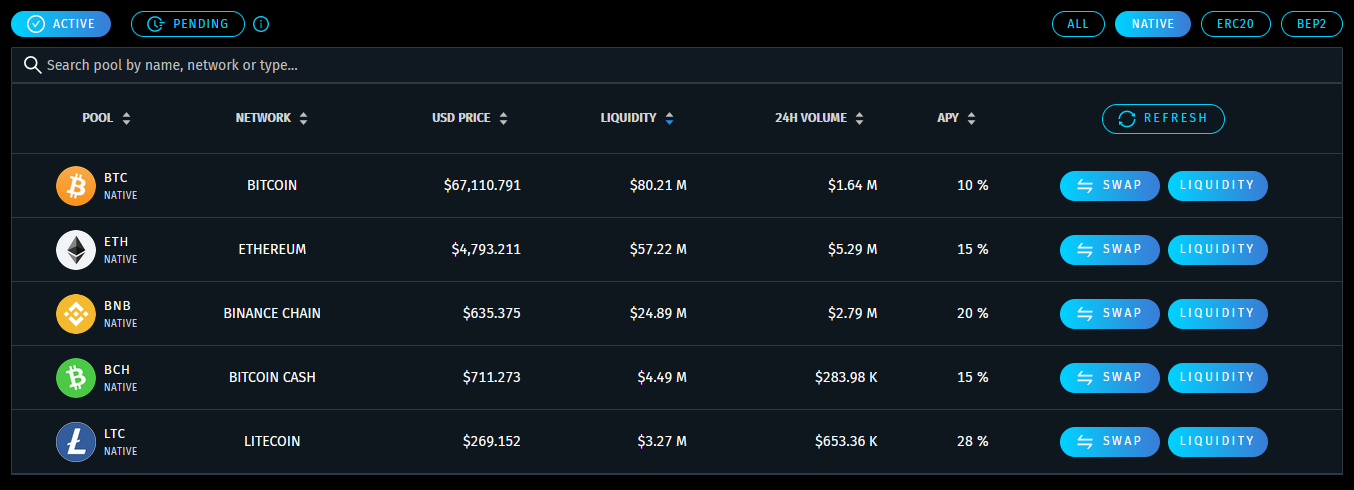Filter pools by ALL
1354x490 pixels.
point(1078,24)
